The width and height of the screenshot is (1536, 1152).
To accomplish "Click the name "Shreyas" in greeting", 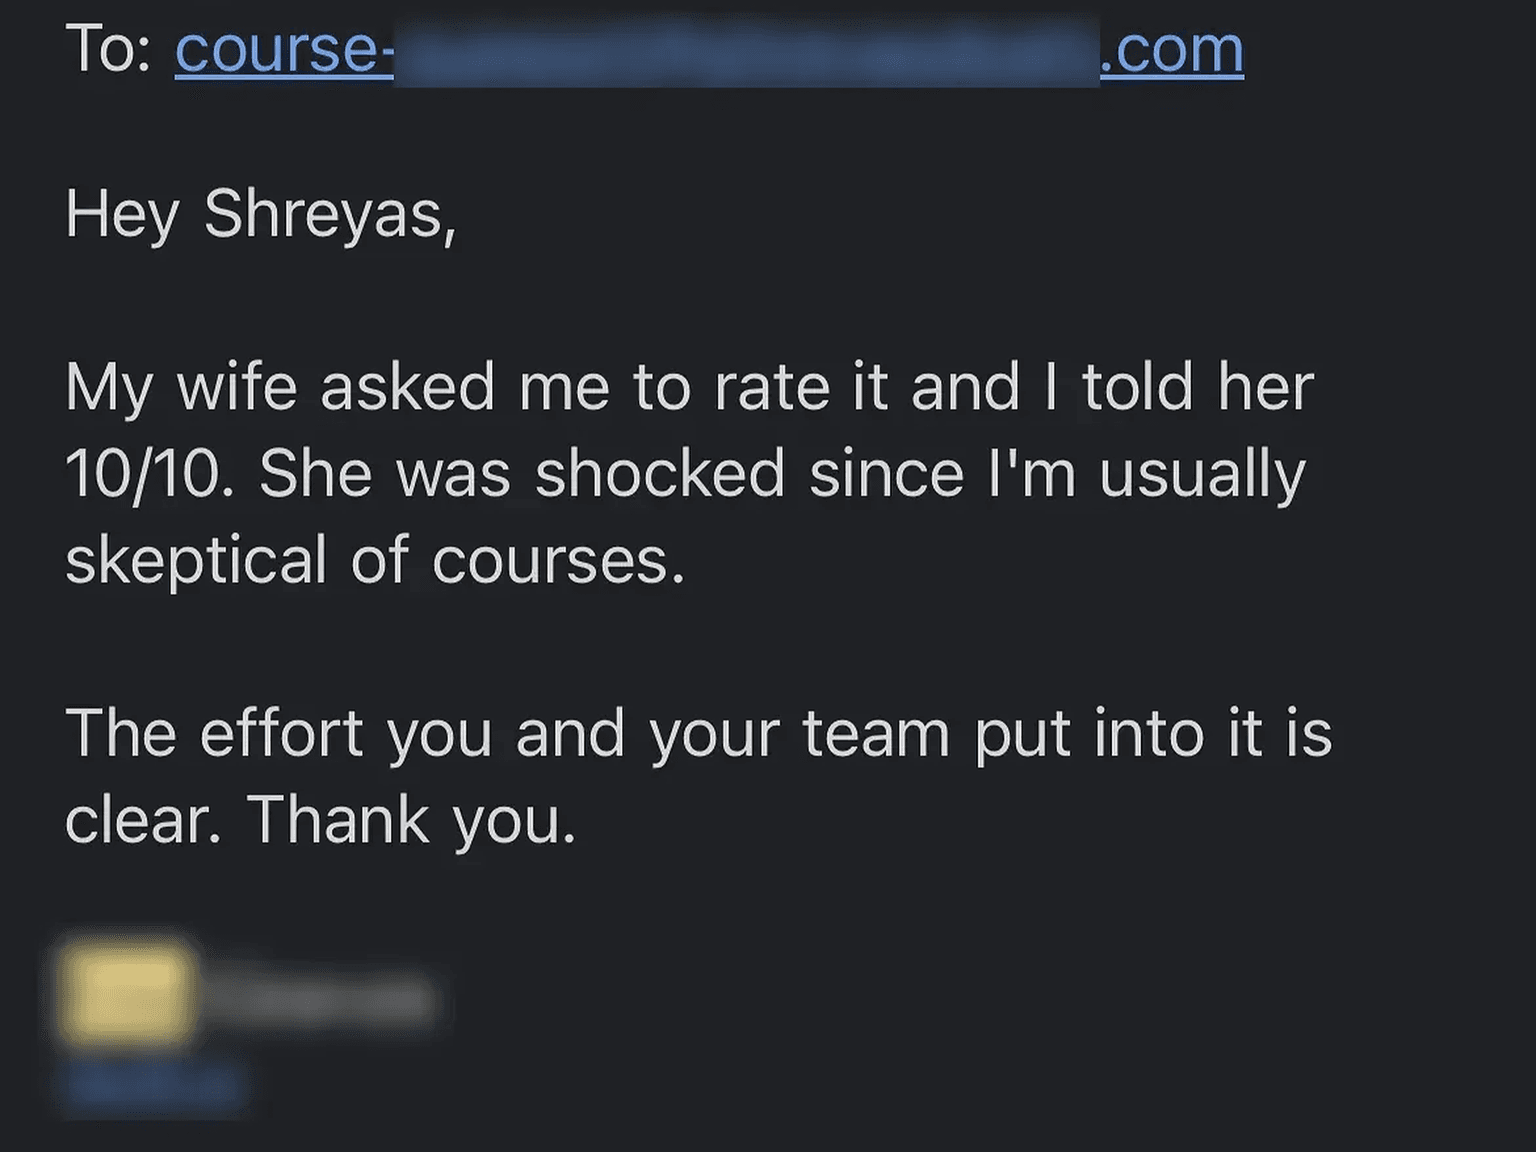I will tap(330, 214).
